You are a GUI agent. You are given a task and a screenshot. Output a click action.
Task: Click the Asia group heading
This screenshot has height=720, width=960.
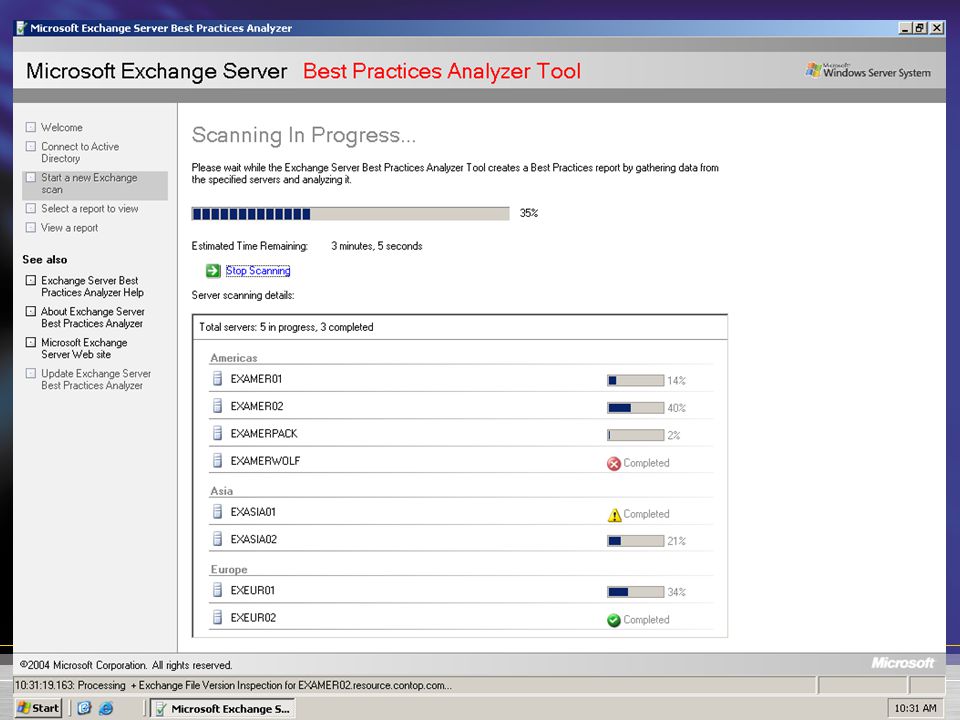click(222, 491)
